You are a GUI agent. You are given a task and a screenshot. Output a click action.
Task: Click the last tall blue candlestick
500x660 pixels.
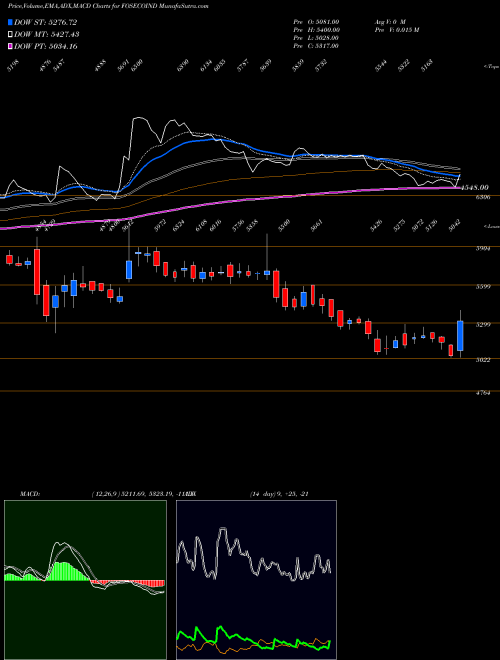tap(460, 335)
